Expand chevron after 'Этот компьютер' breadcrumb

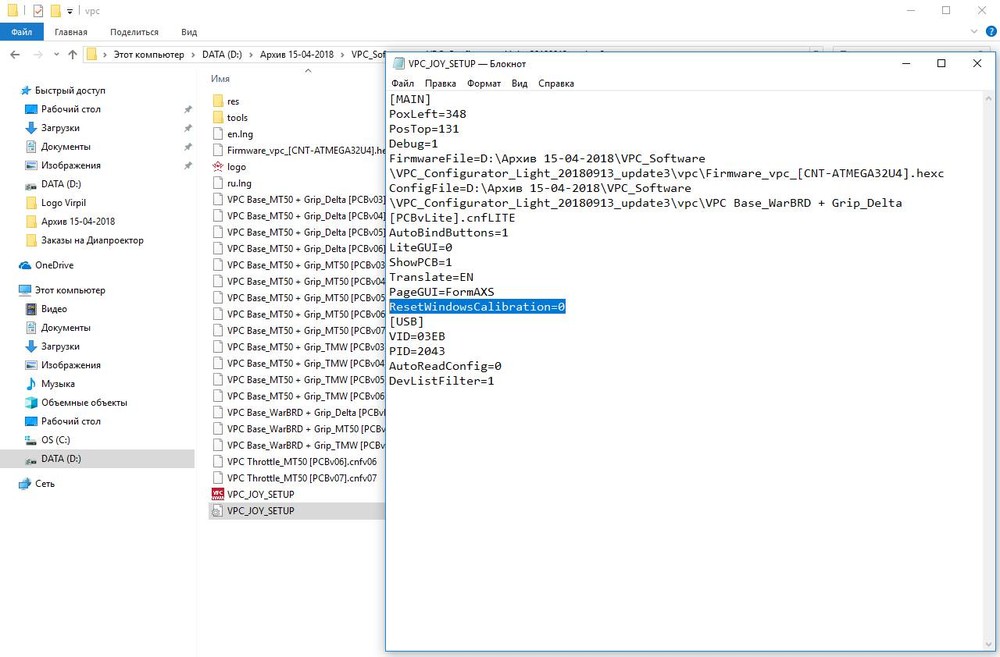click(193, 55)
